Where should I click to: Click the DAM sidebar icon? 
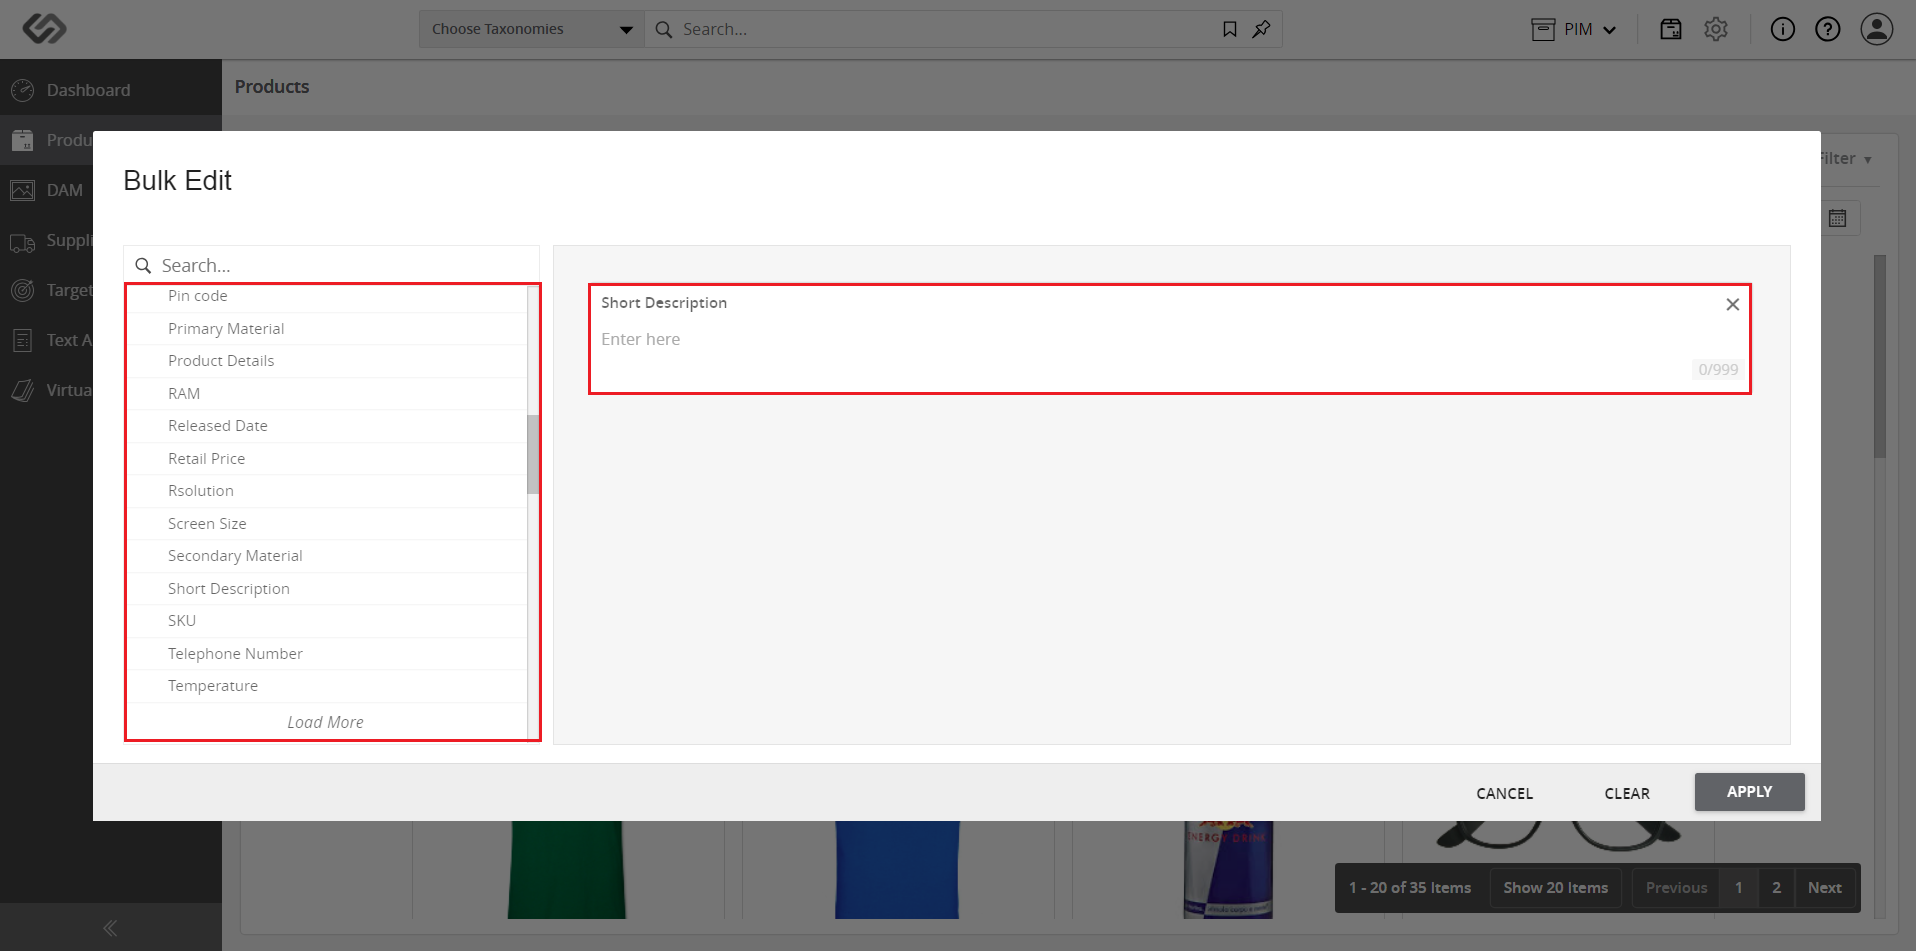pyautogui.click(x=22, y=190)
